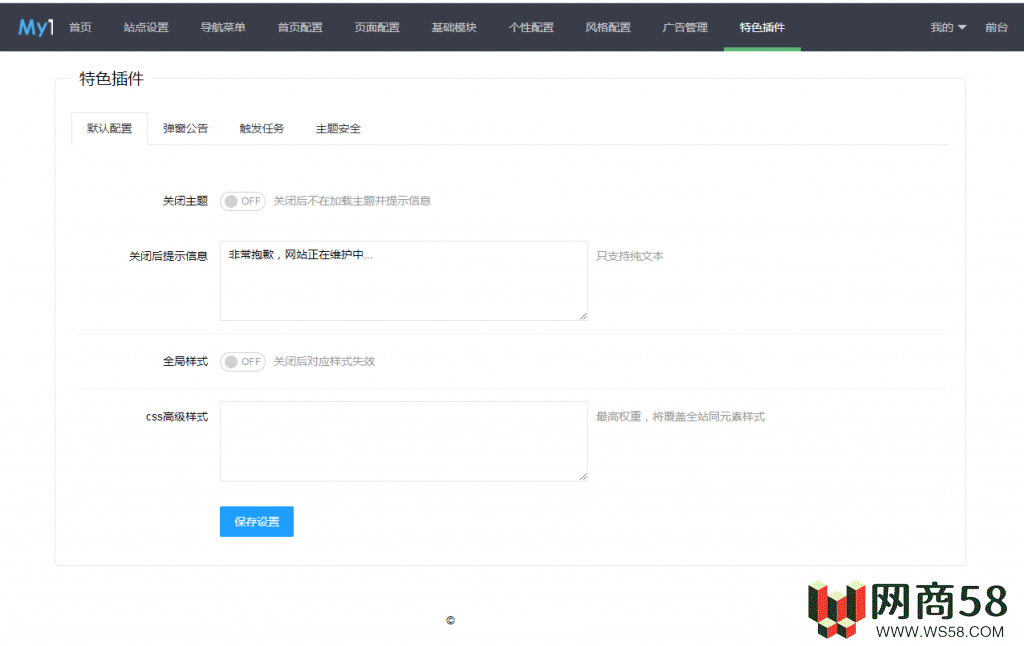Screen dimensions: 1024x646
Task: Open the 站点设置 menu
Action: [146, 27]
